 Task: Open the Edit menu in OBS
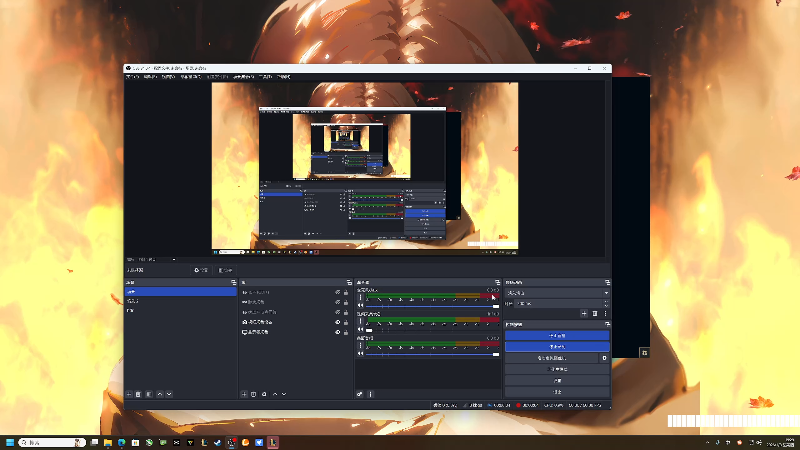[150, 77]
